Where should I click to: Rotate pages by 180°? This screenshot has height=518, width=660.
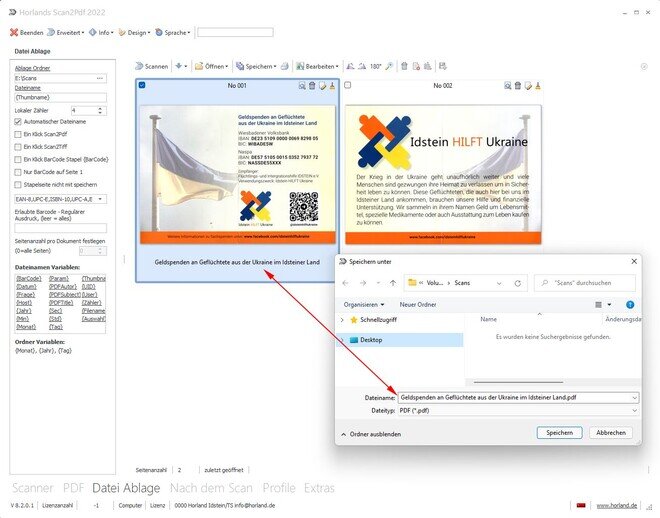[375, 66]
